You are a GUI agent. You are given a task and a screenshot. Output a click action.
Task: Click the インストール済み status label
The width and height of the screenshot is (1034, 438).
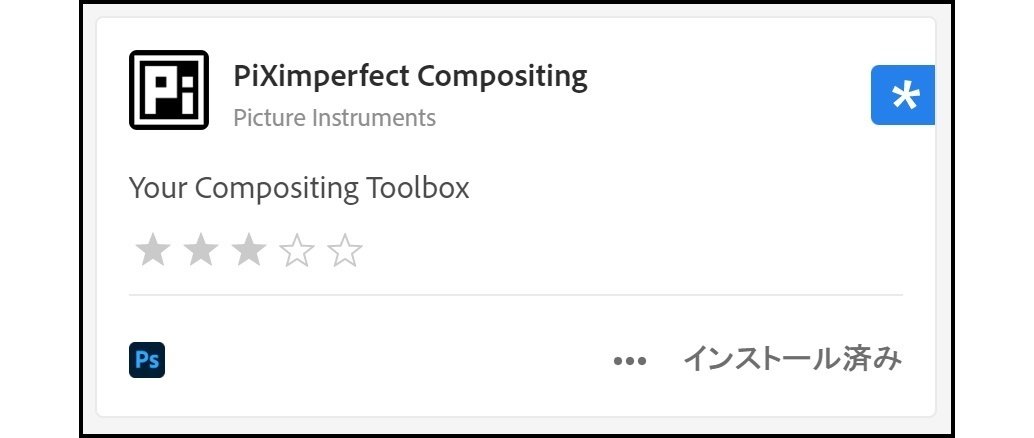792,359
